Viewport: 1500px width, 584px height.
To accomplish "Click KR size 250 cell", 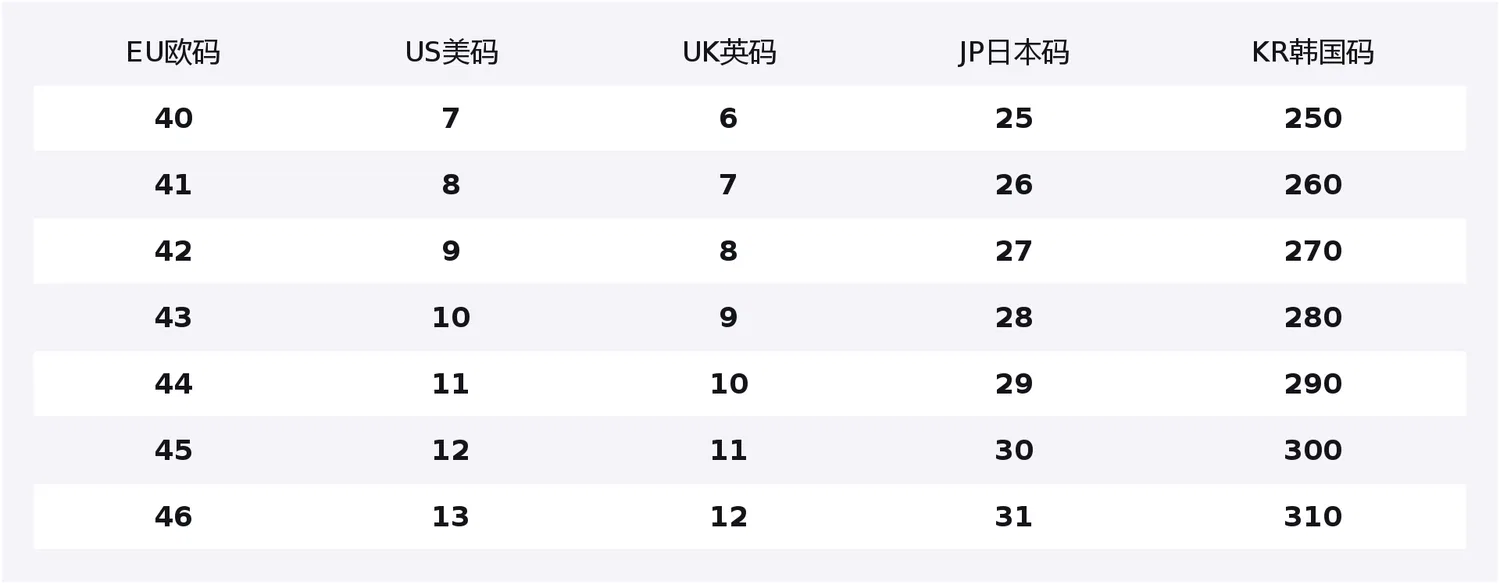I will pos(1313,119).
